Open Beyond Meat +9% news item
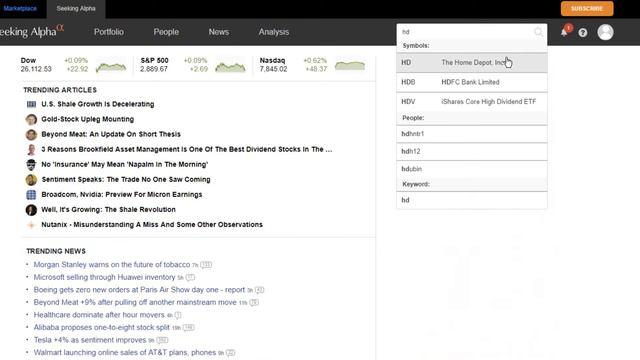640x360 pixels. [x=135, y=303]
